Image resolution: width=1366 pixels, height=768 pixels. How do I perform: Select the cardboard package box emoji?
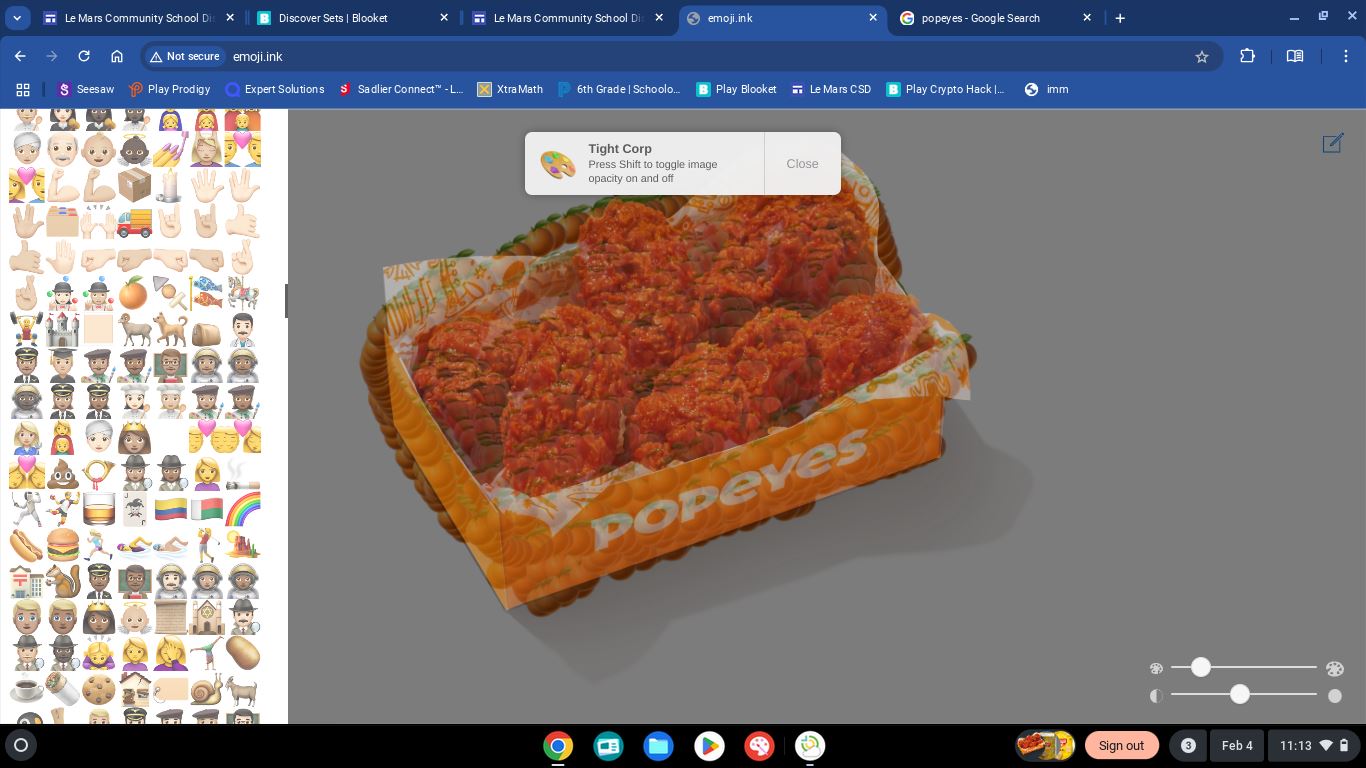[x=134, y=185]
